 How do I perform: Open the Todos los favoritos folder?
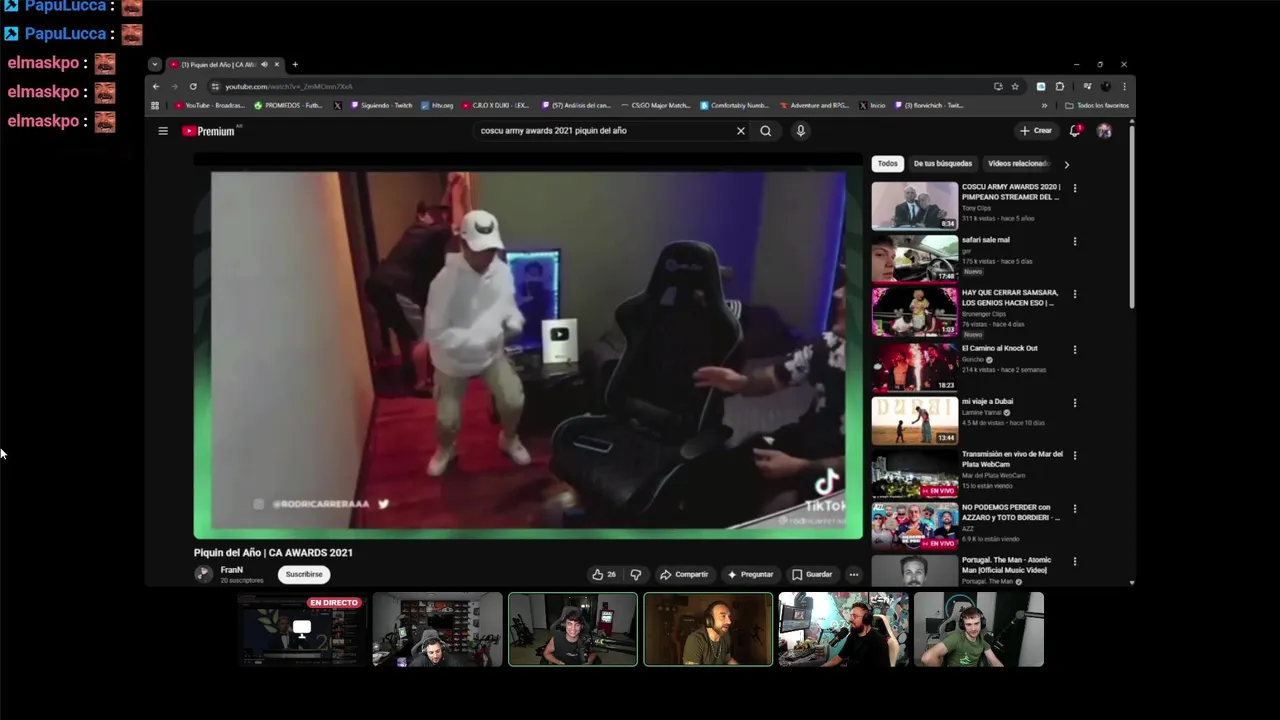tap(1097, 105)
